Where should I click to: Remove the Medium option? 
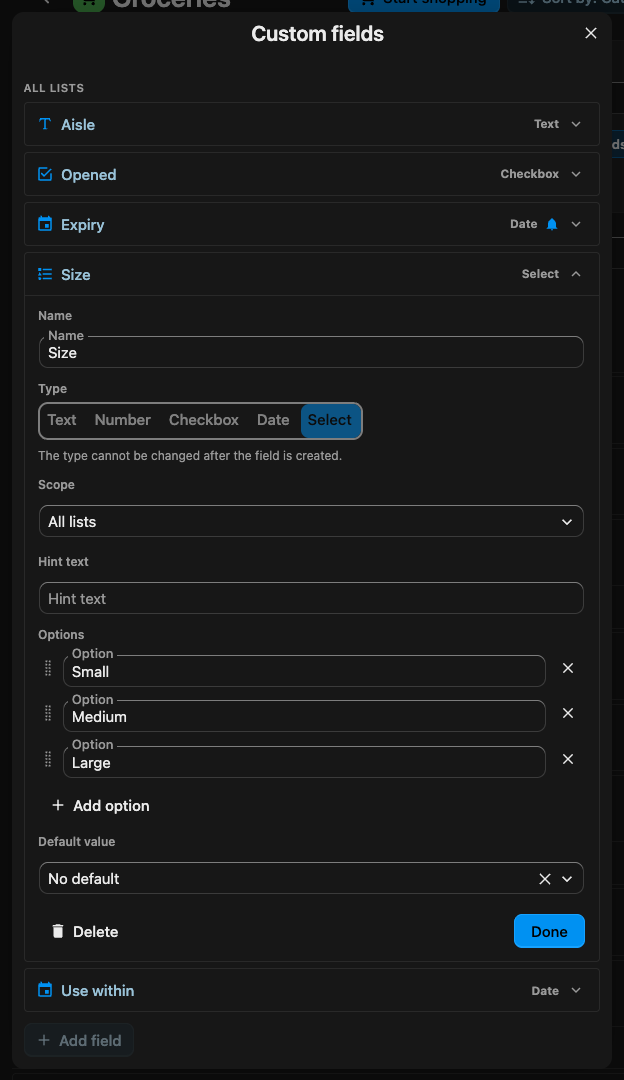(x=568, y=713)
